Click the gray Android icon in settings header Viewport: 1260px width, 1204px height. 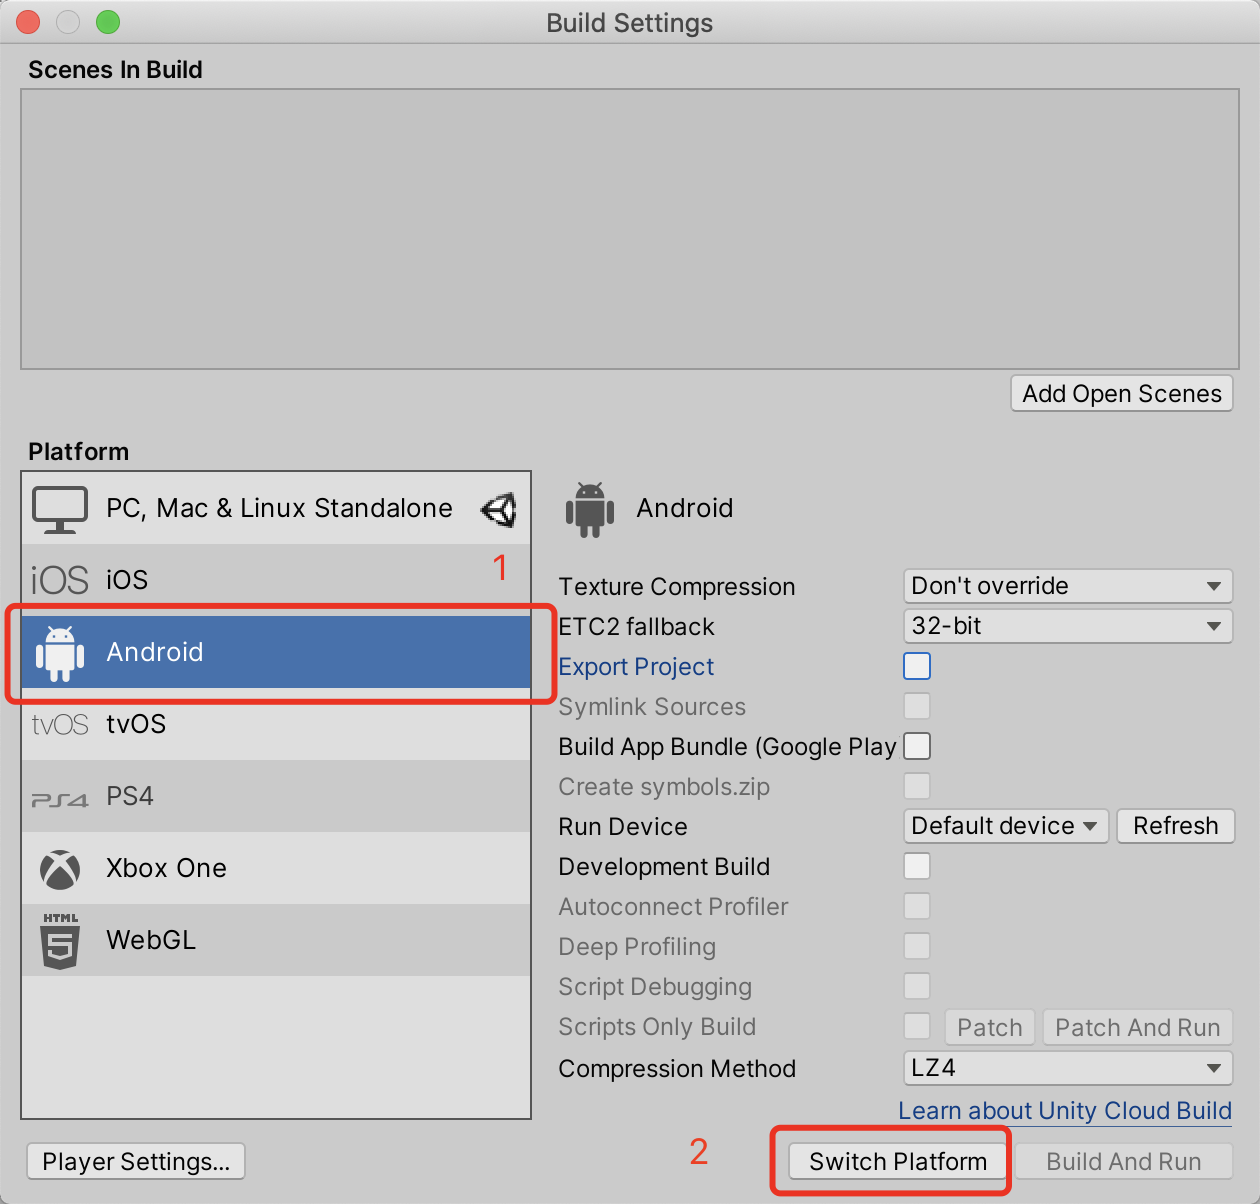(590, 510)
